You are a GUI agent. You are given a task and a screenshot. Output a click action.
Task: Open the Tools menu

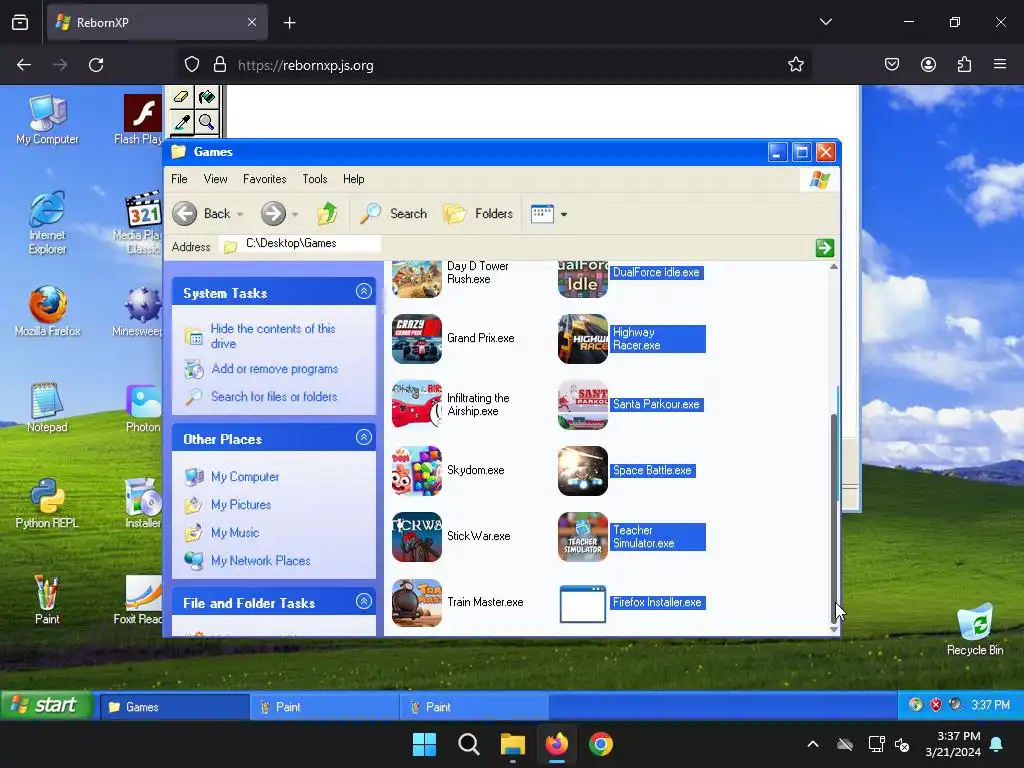[315, 179]
